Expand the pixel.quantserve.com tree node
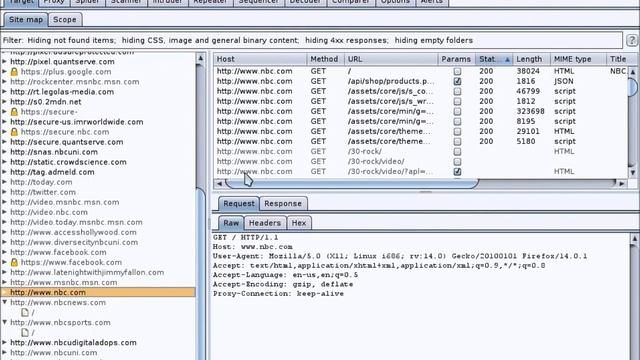 pos(4,62)
